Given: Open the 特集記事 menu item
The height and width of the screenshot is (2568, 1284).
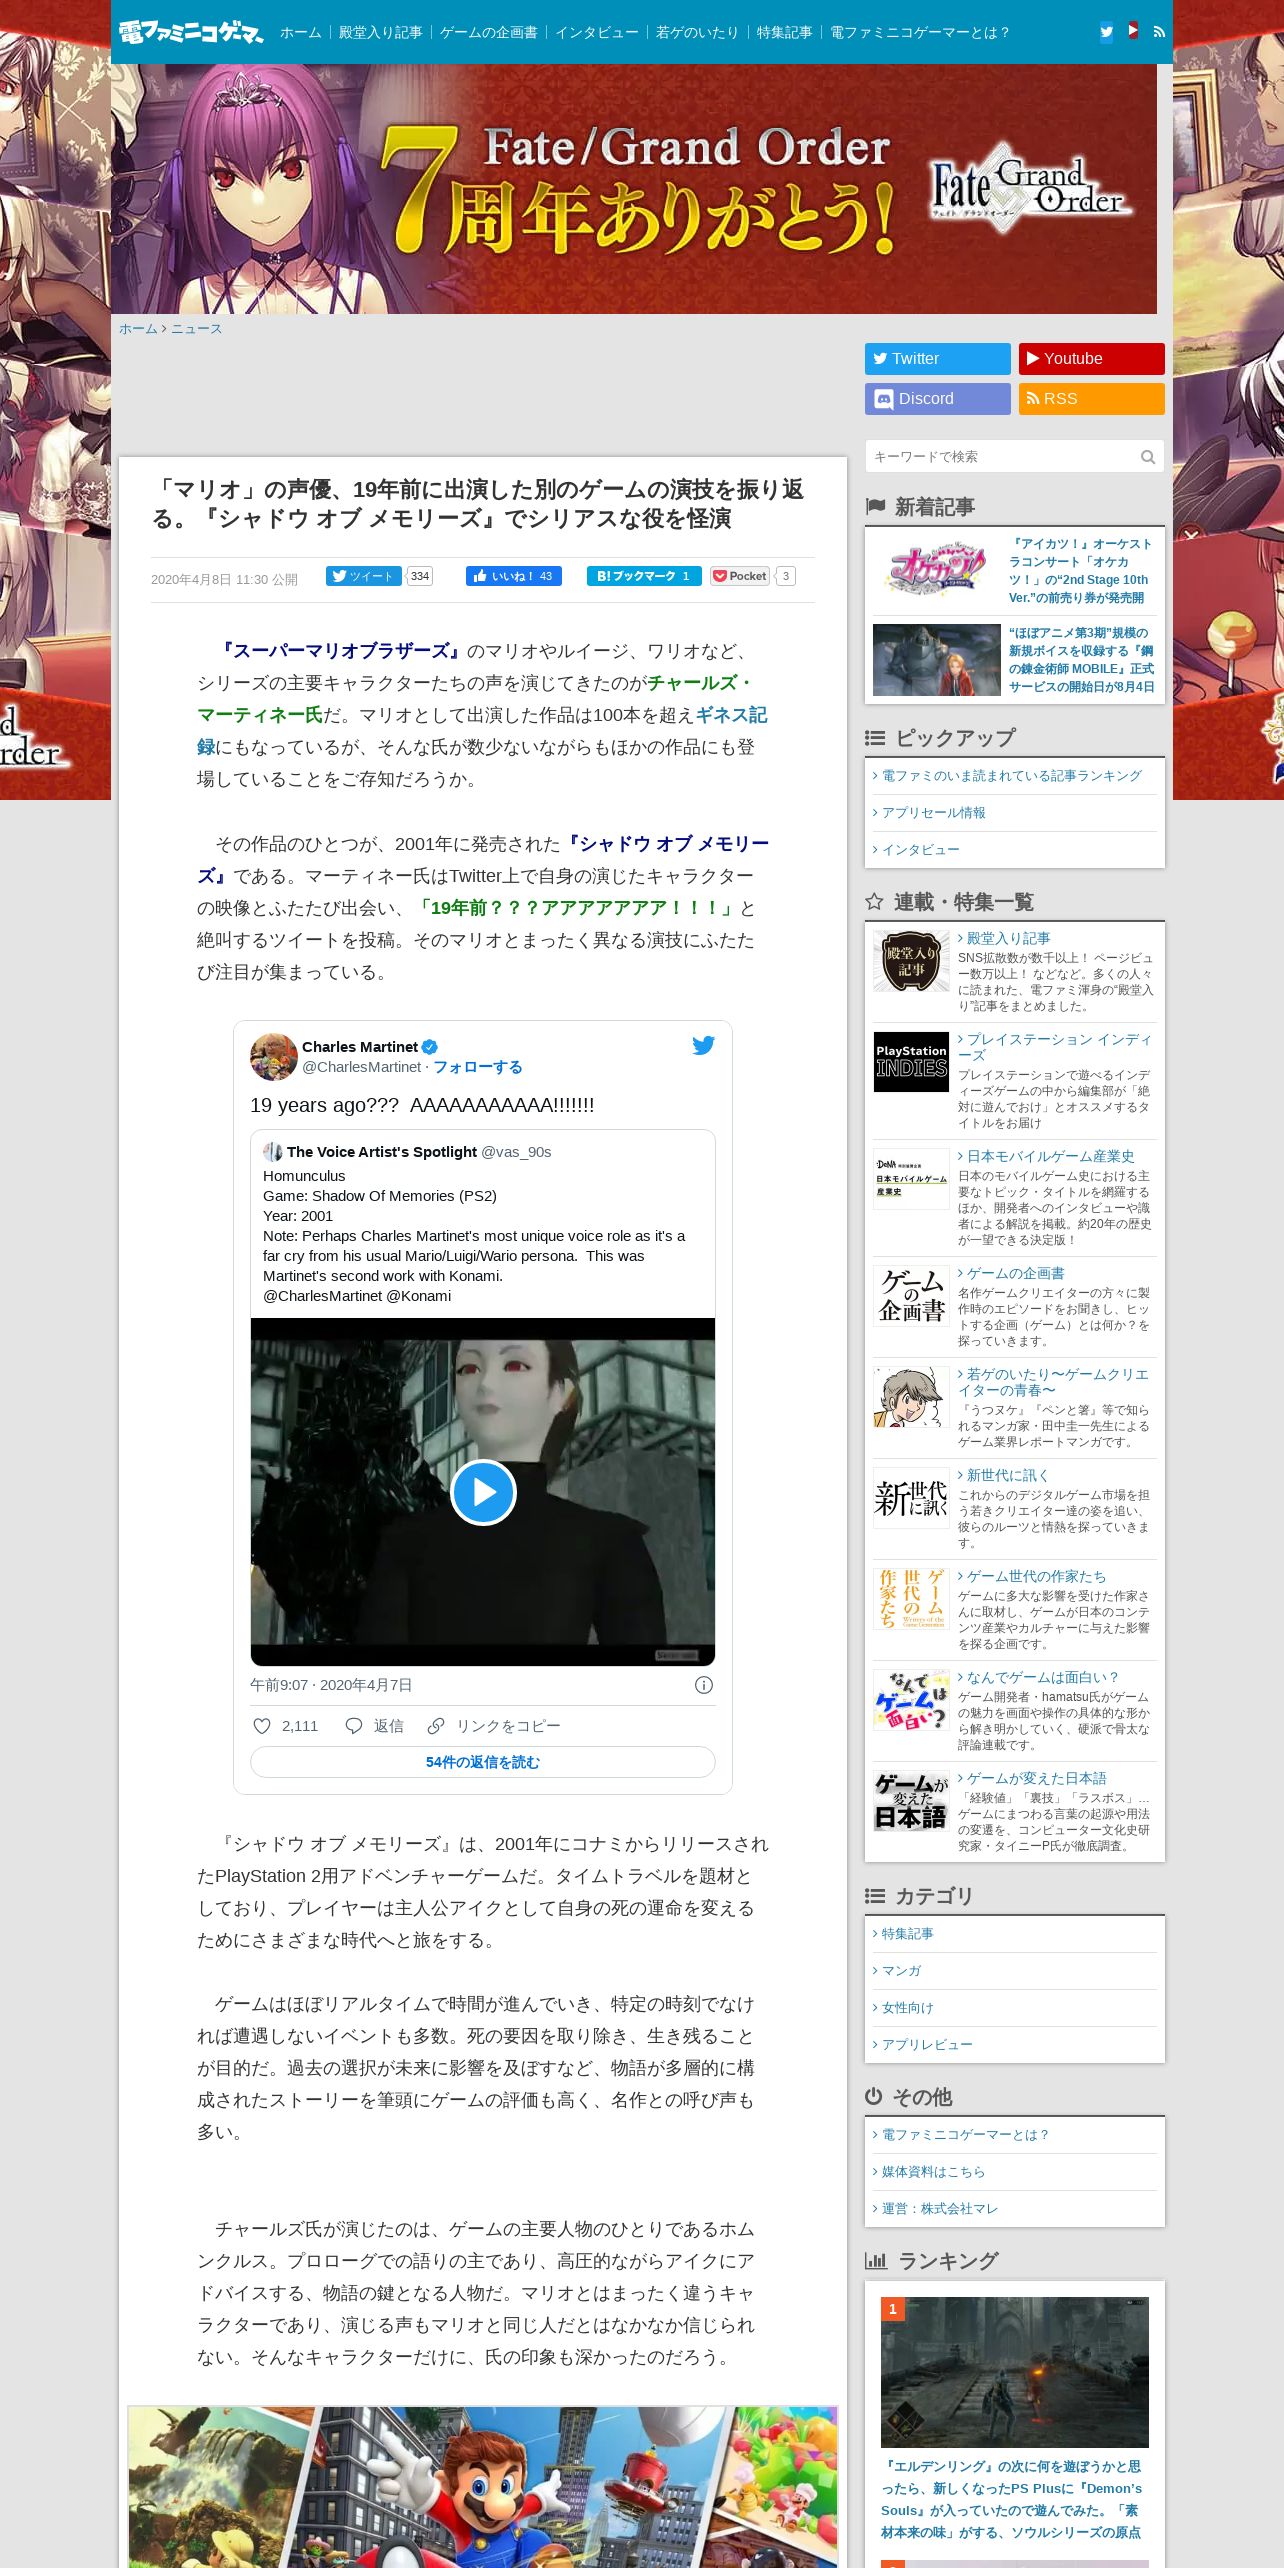Looking at the screenshot, I should (x=785, y=32).
